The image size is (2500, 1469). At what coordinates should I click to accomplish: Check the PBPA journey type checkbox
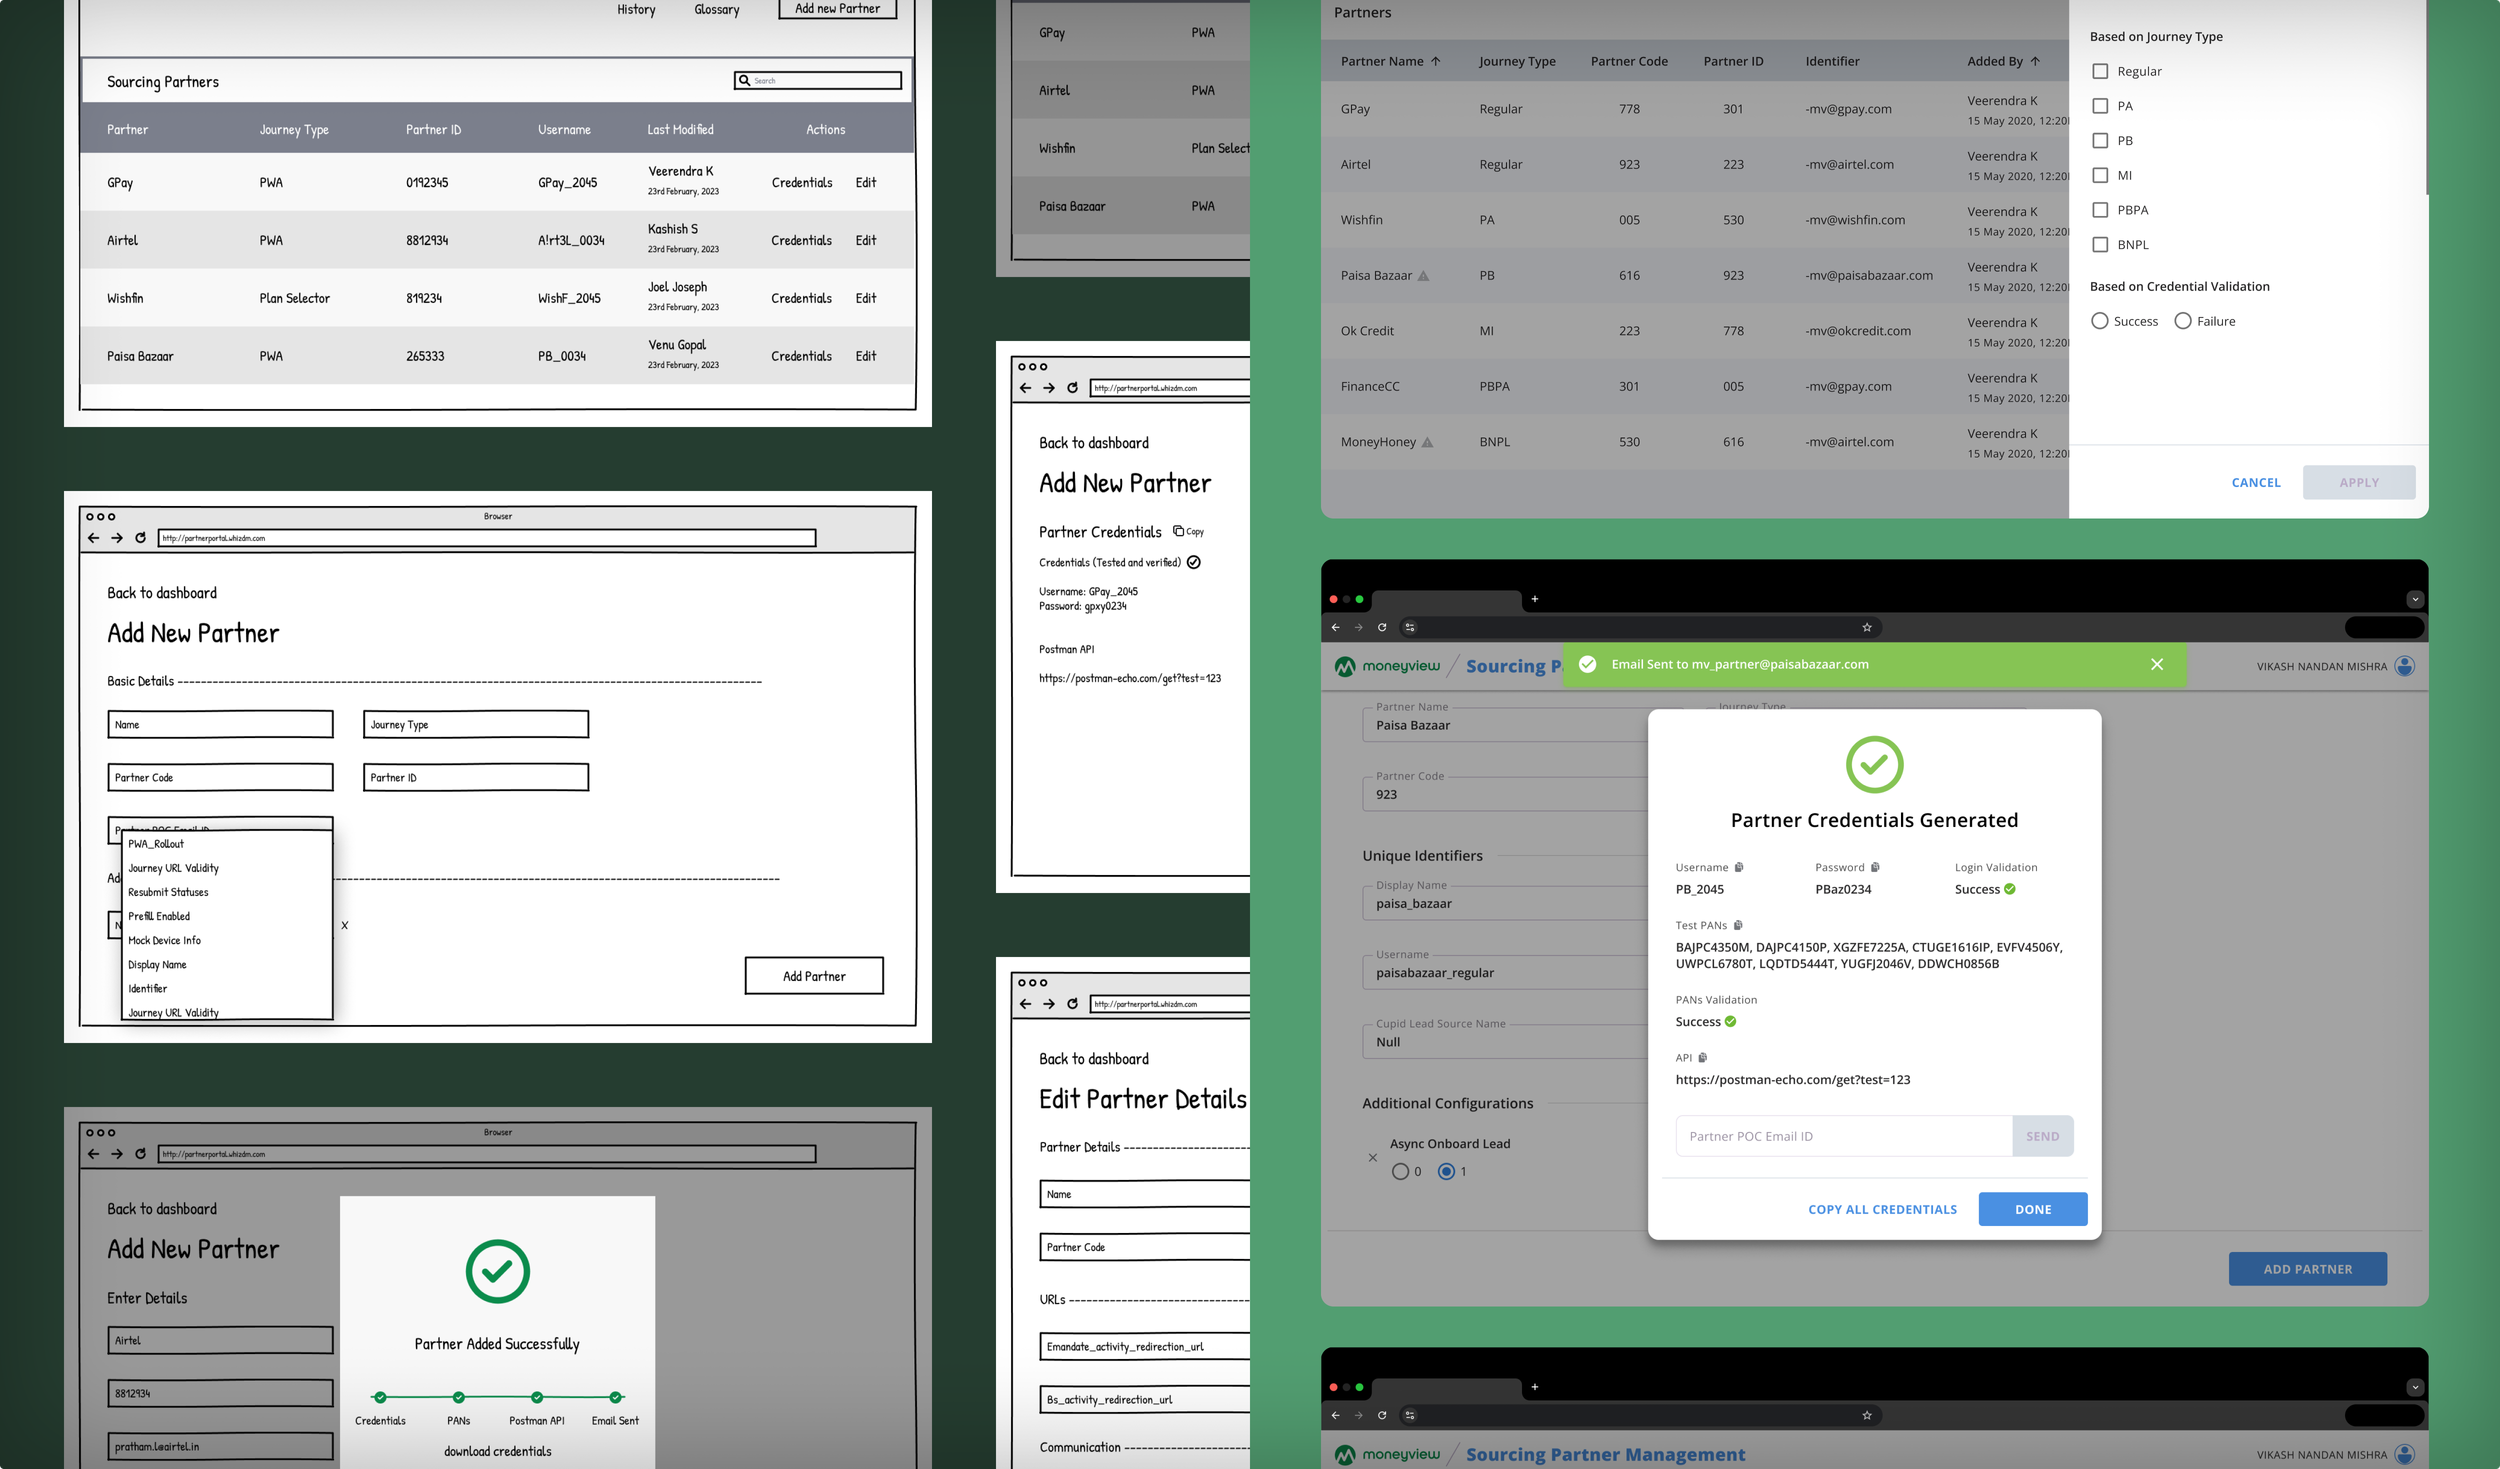click(x=2100, y=210)
